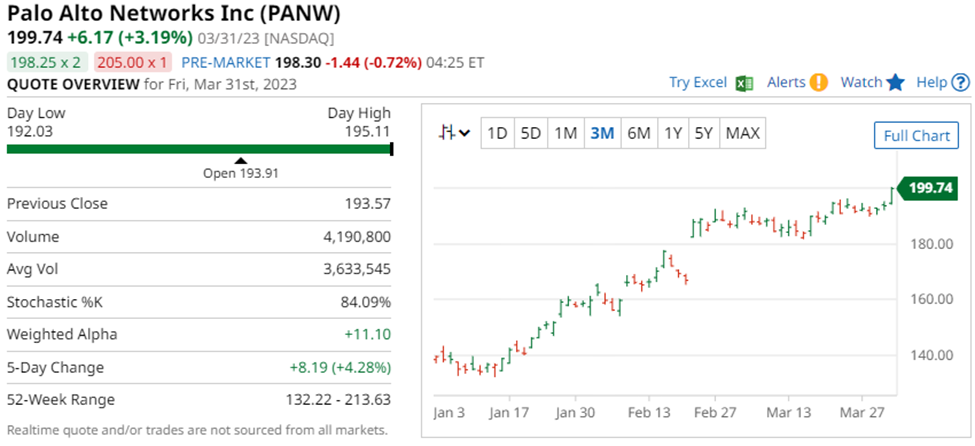This screenshot has height=446, width=975.
Task: Click the PRE-MARKET label
Action: (226, 62)
